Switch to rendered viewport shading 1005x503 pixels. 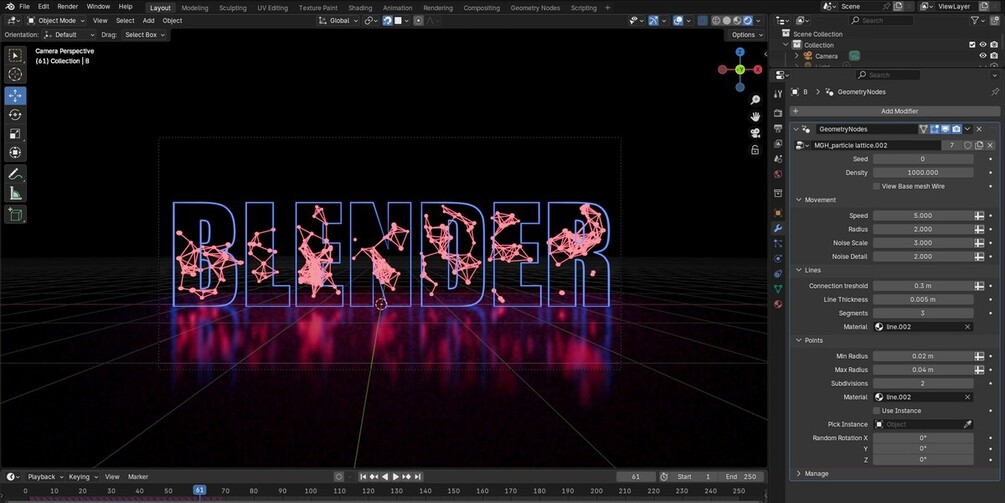[x=747, y=21]
